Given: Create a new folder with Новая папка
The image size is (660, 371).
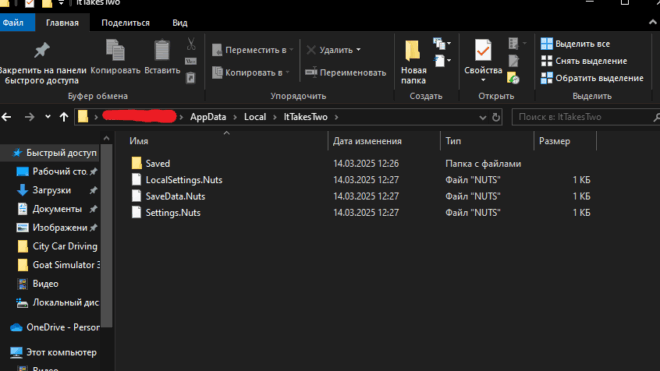Looking at the screenshot, I should (x=413, y=62).
